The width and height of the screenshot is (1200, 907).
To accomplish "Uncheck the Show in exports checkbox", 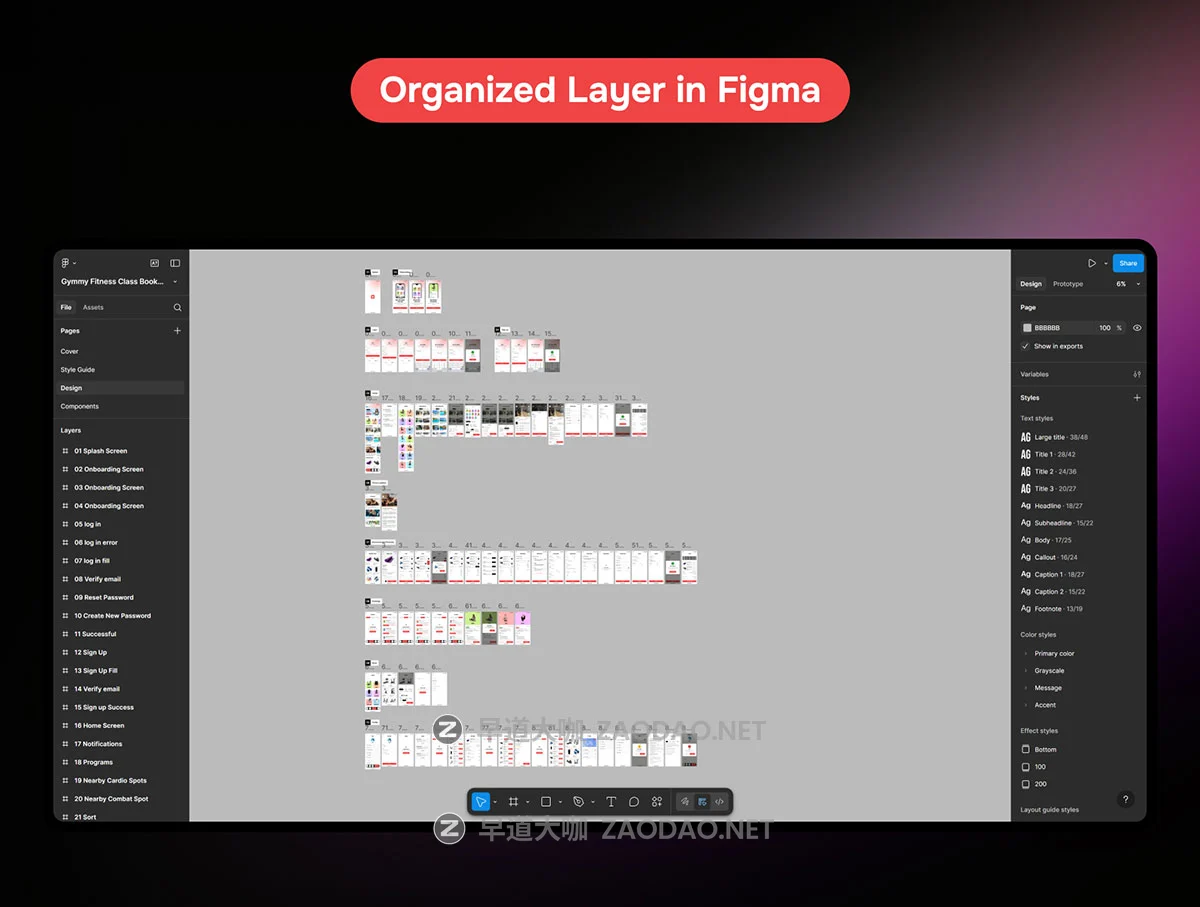I will point(1026,346).
